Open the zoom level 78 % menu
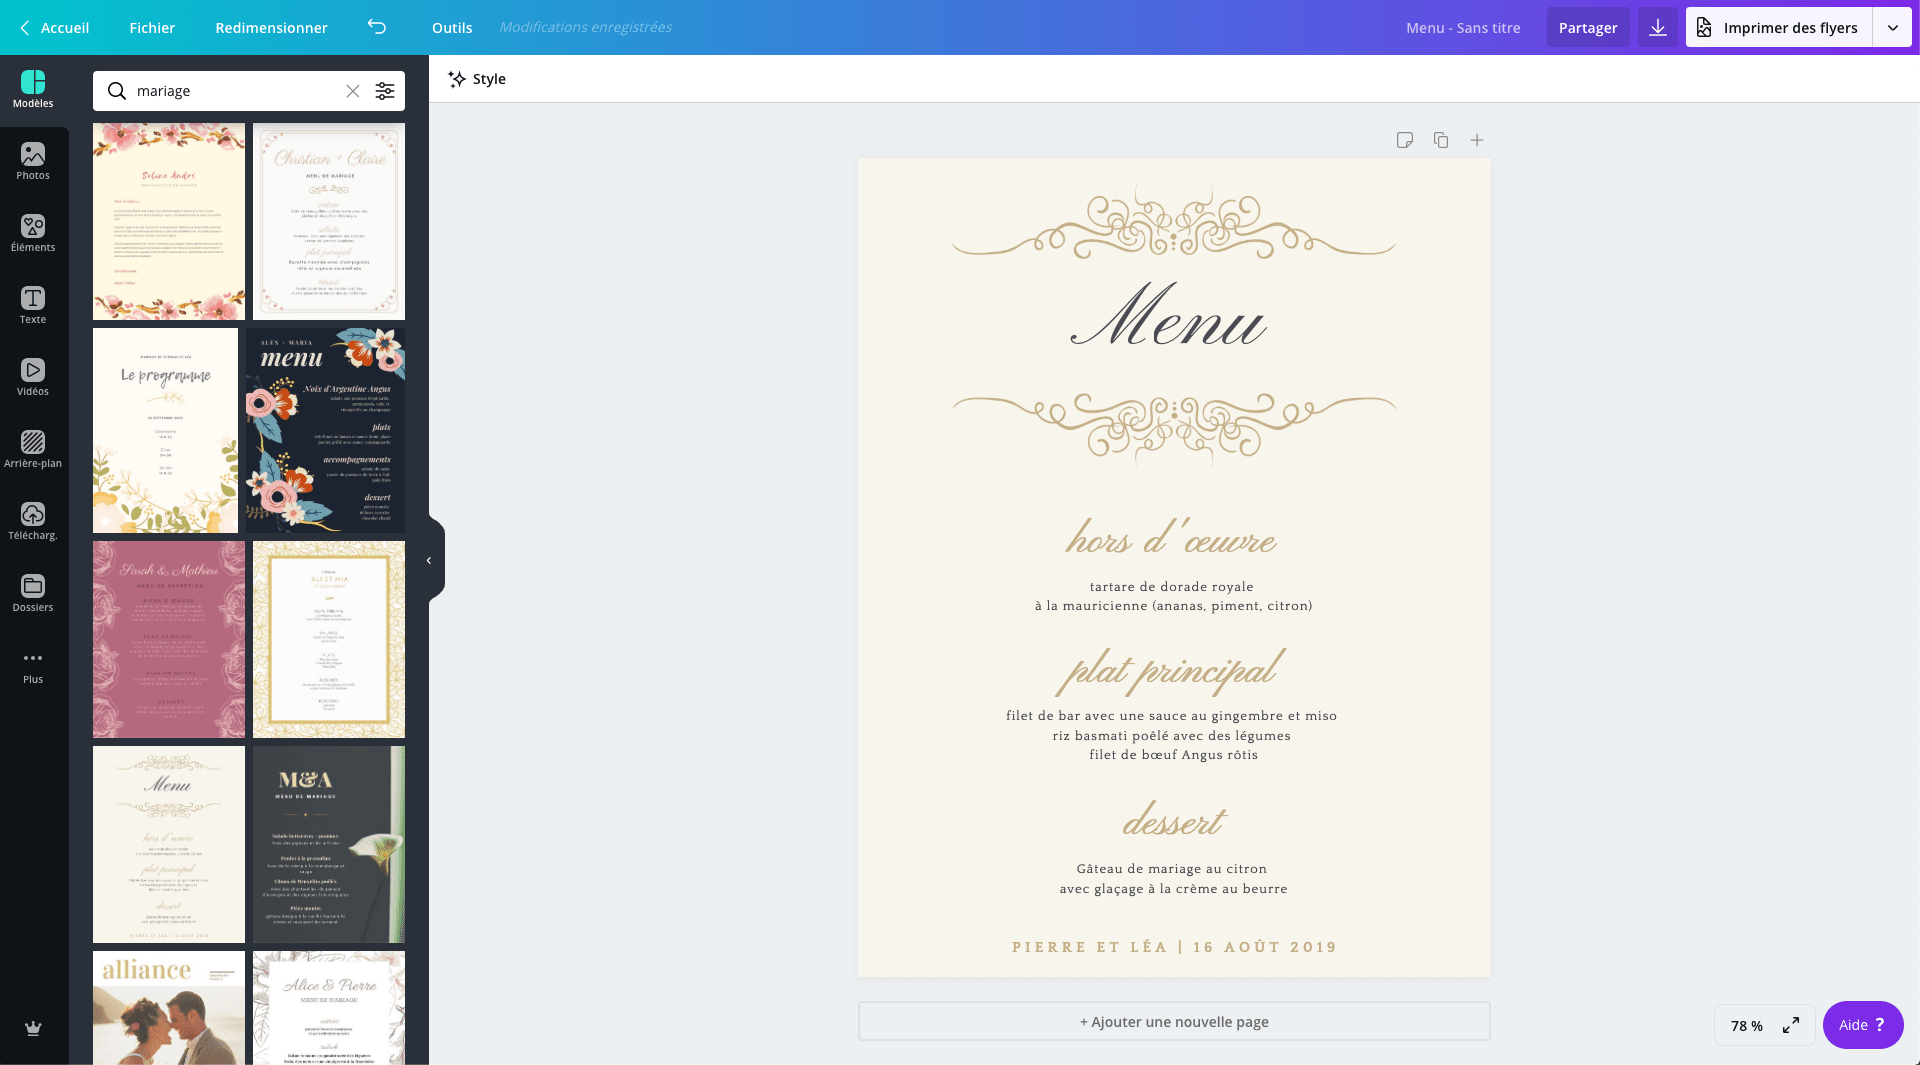Viewport: 1920px width, 1065px height. click(1747, 1026)
